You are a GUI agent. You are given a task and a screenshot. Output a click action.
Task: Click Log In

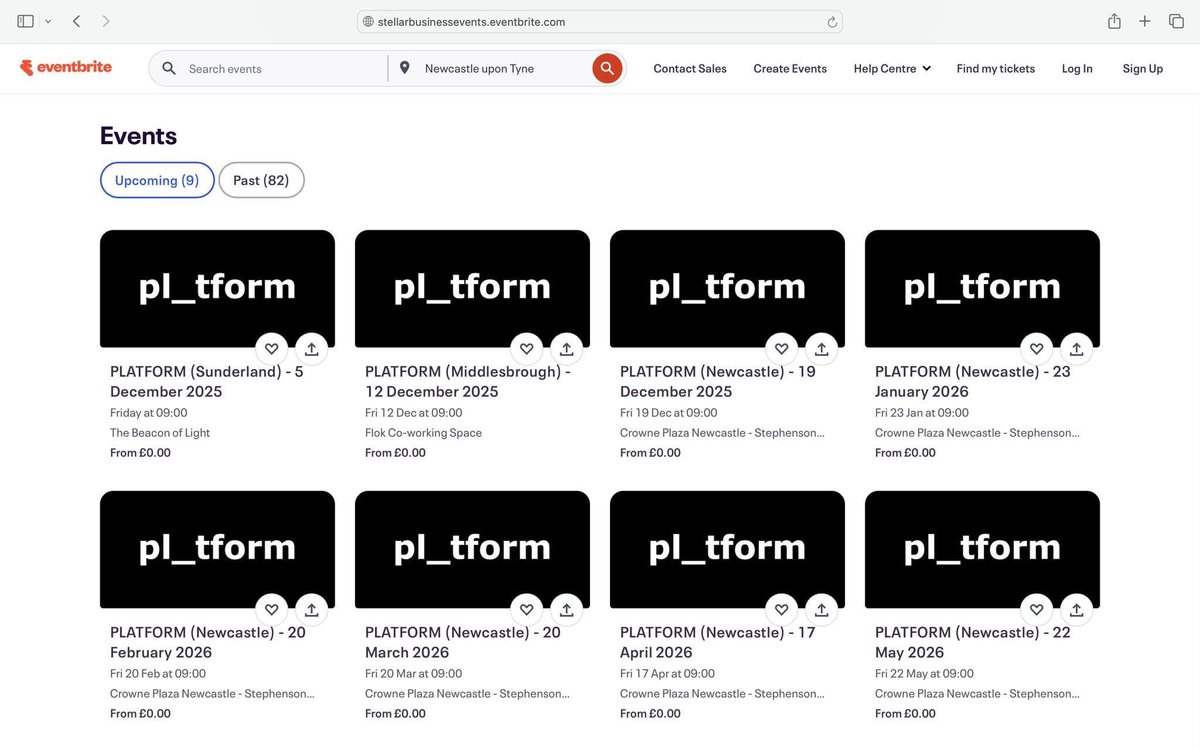pos(1077,68)
